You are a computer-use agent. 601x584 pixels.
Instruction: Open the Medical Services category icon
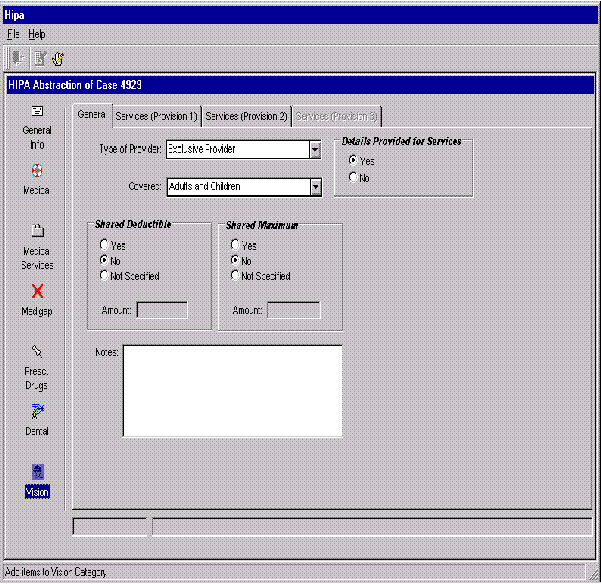[x=37, y=231]
